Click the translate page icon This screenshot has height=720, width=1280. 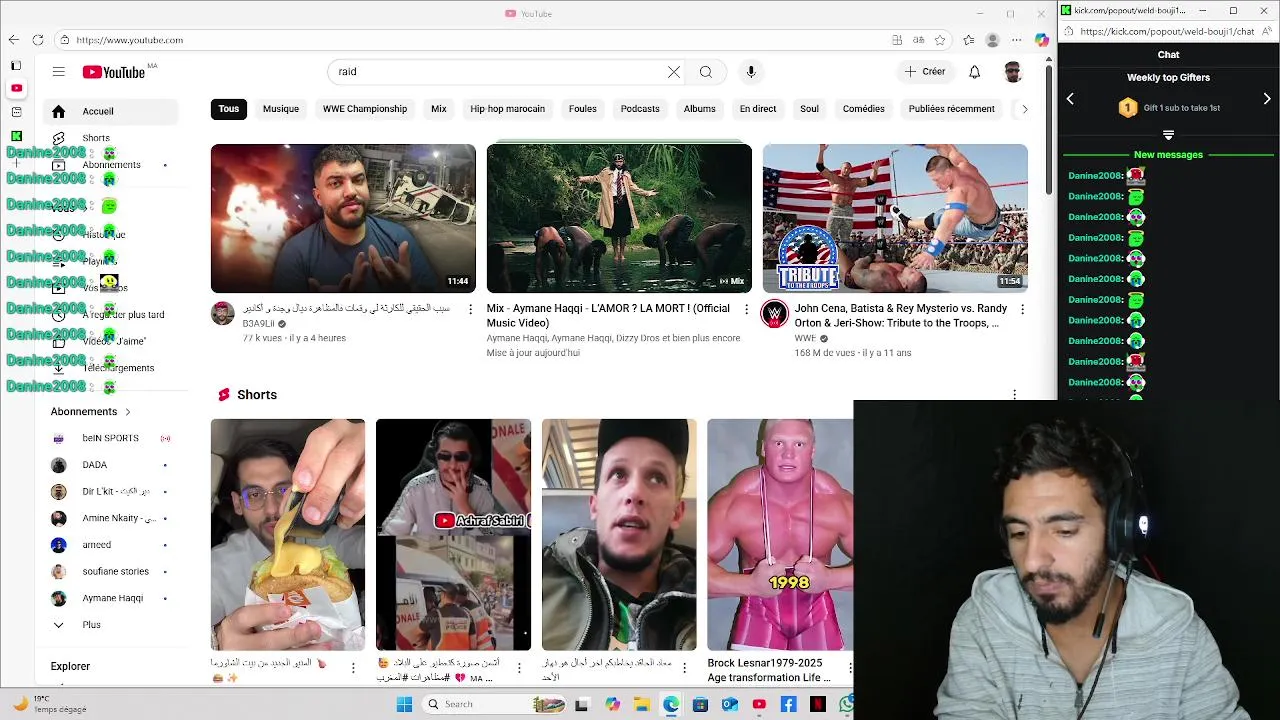coord(918,40)
